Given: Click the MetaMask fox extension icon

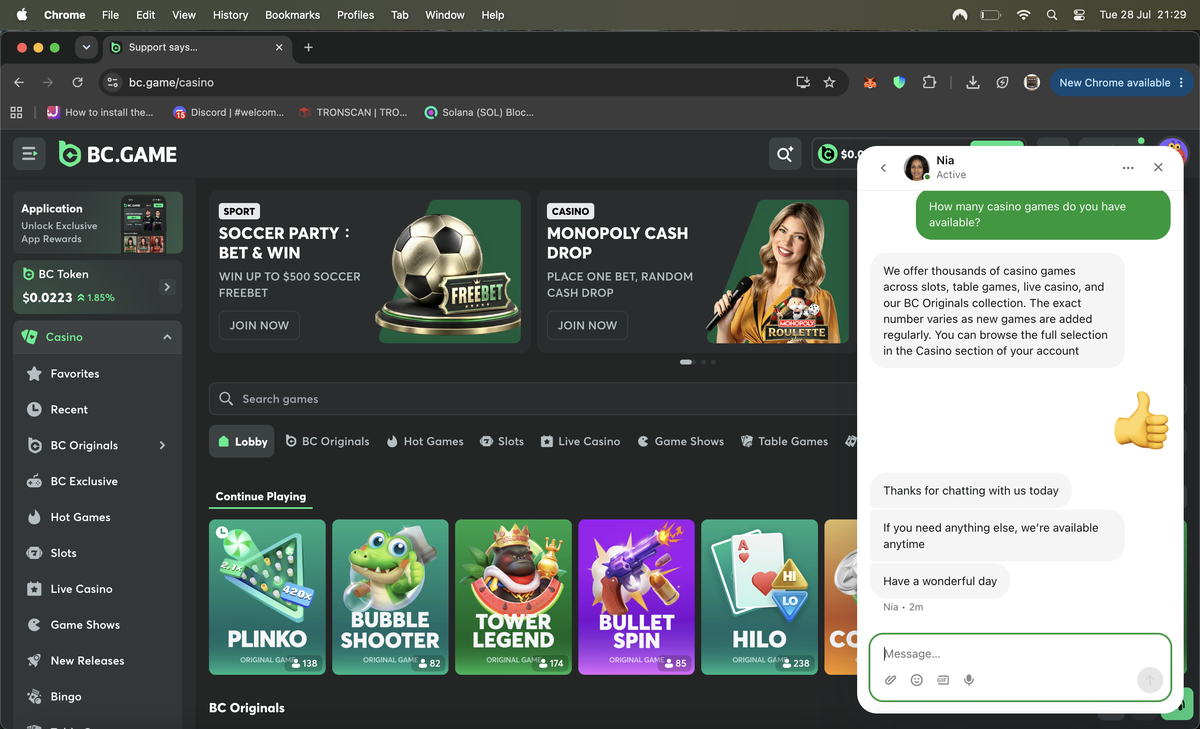Looking at the screenshot, I should pyautogui.click(x=870, y=82).
